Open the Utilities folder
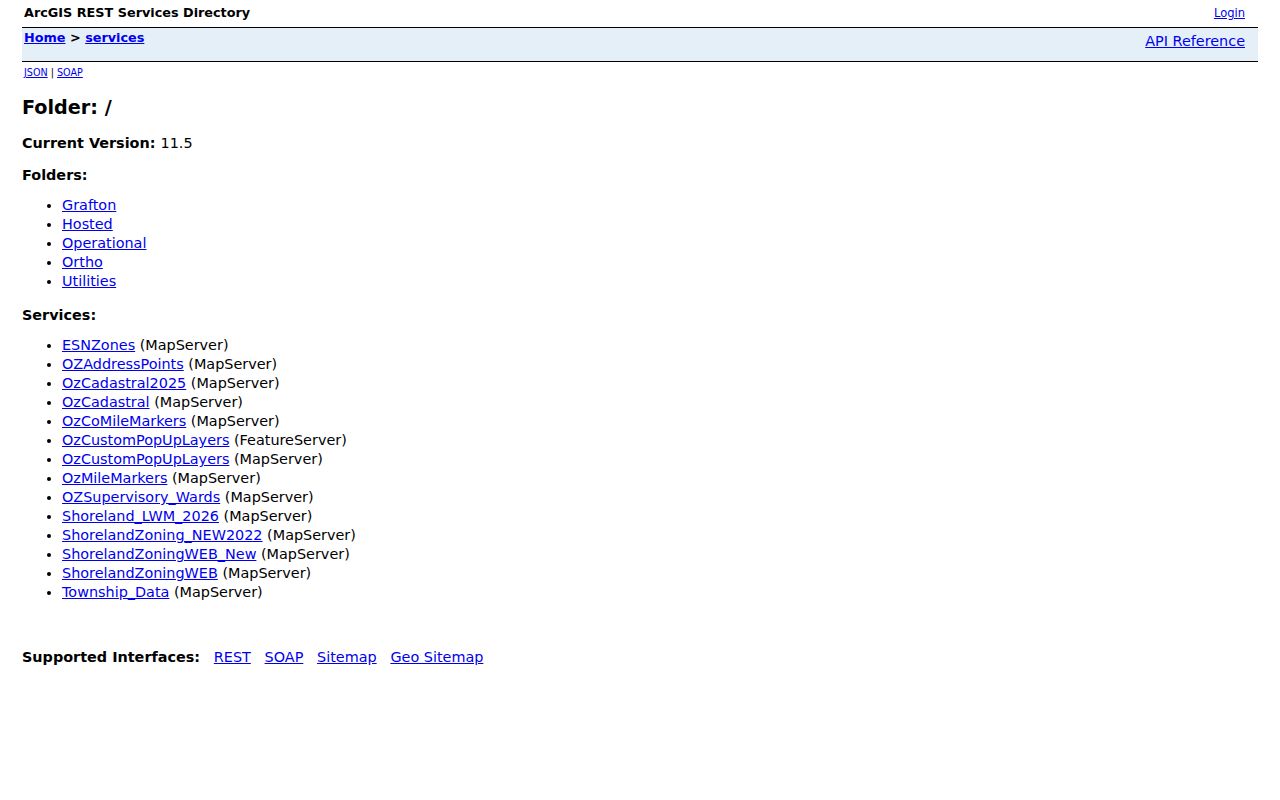1280x800 pixels. coord(89,281)
